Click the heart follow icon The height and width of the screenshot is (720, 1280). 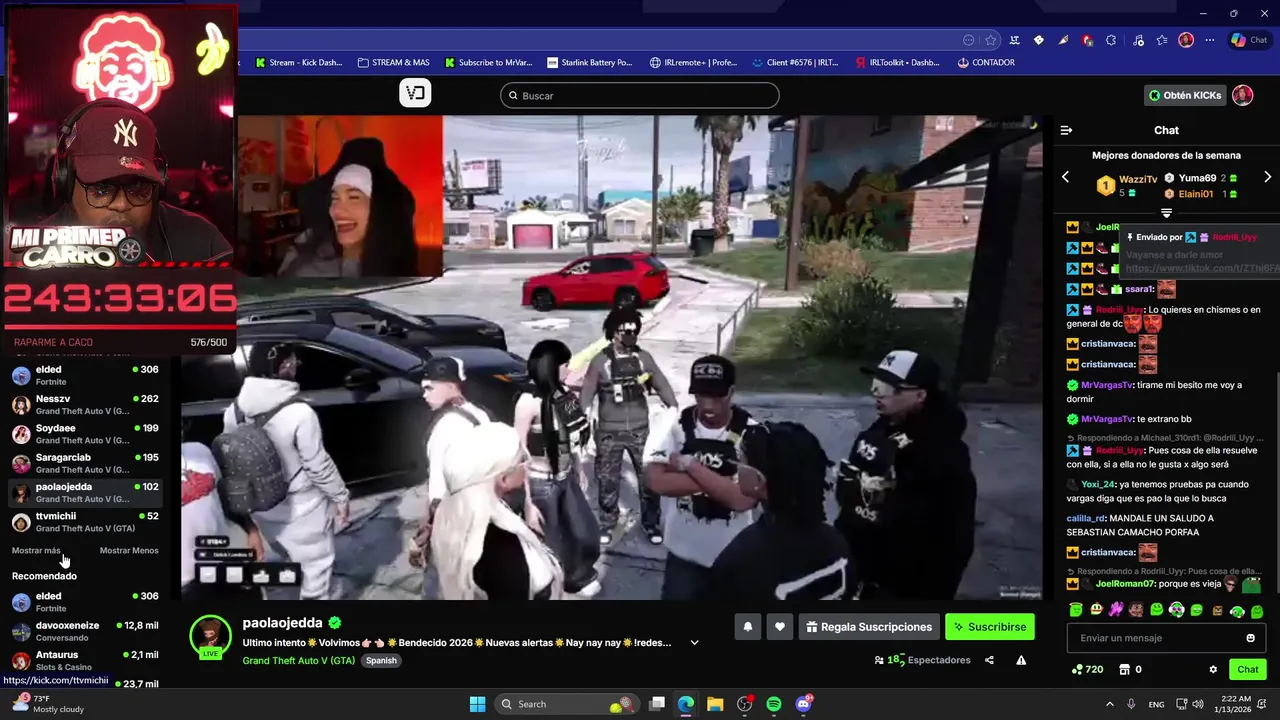(x=780, y=627)
